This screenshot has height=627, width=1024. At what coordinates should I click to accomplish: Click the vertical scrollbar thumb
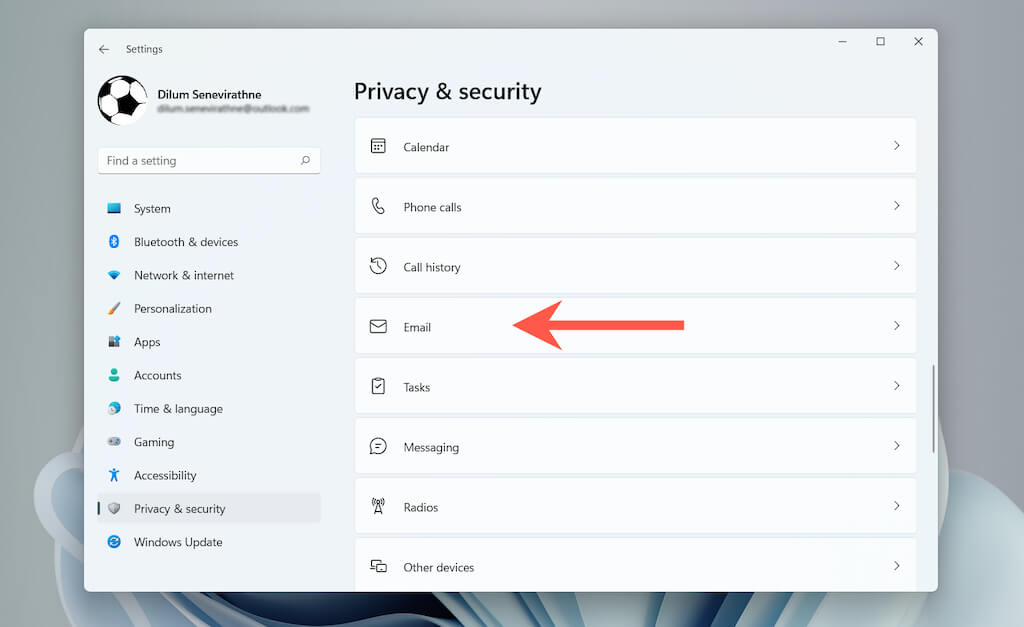point(933,408)
